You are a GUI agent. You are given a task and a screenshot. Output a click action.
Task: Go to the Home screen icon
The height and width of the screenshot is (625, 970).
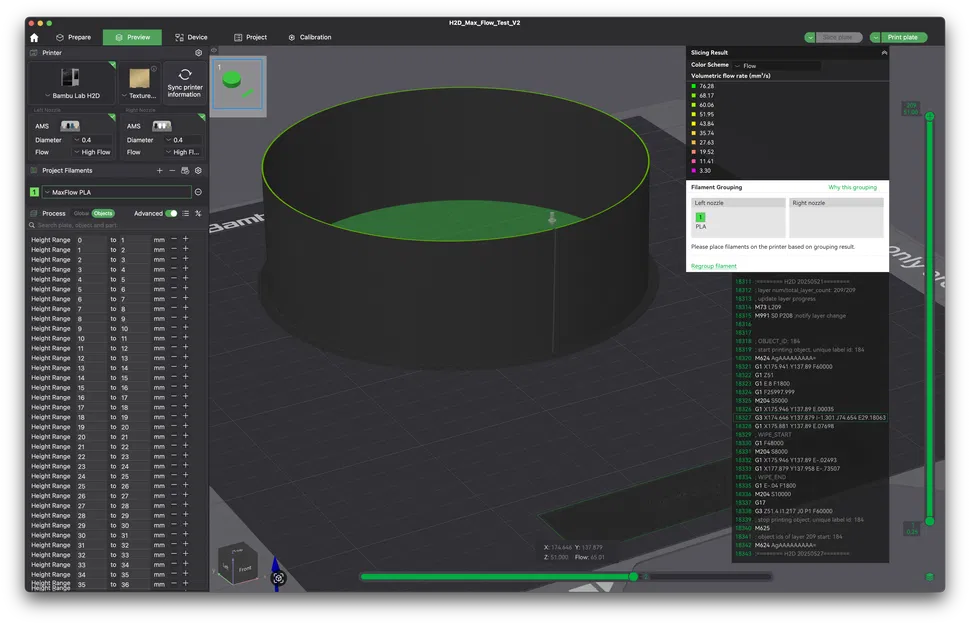click(34, 37)
